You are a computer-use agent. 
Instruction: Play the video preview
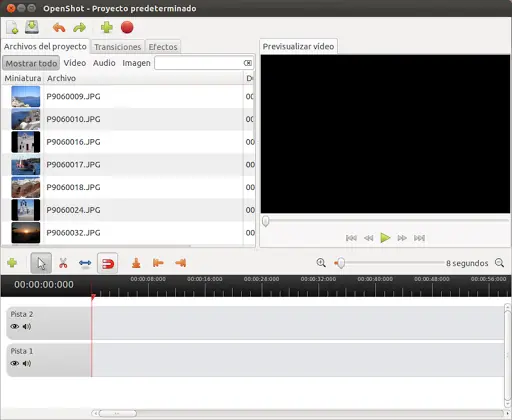(385, 238)
